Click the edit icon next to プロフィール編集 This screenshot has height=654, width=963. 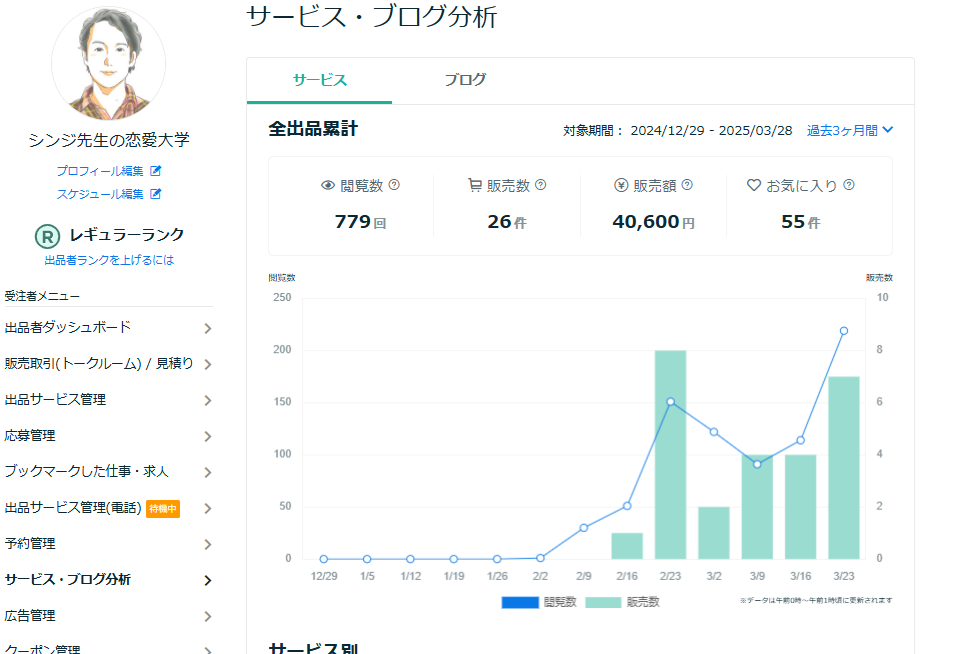tap(155, 171)
